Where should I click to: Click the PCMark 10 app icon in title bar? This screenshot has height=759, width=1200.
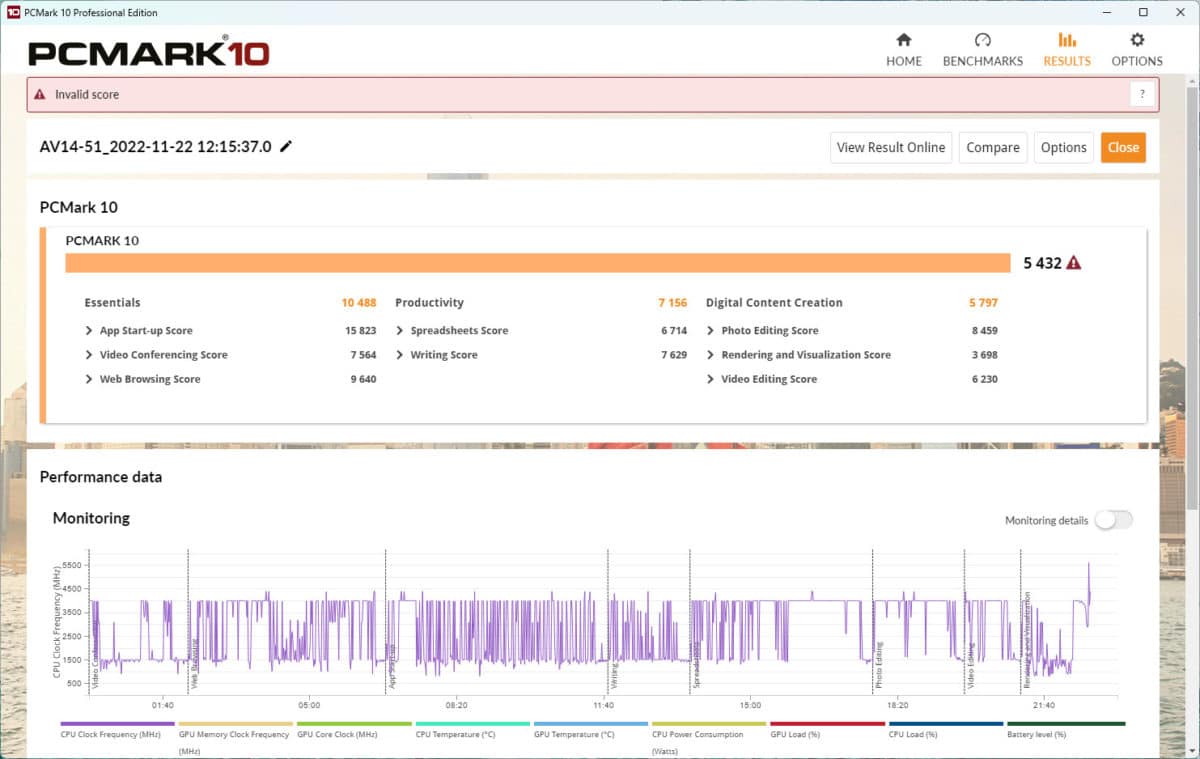[x=11, y=12]
